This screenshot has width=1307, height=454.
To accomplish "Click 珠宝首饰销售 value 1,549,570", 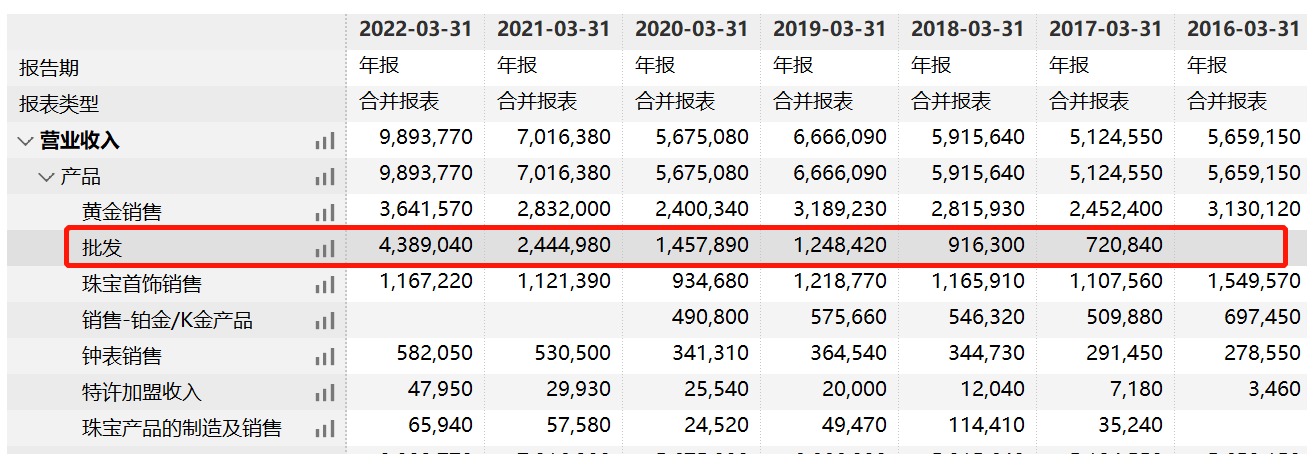I will (1254, 281).
